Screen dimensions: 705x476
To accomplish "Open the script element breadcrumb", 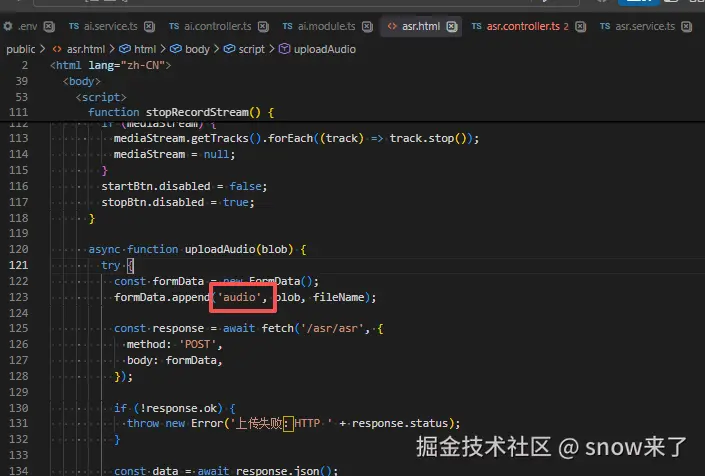I will point(251,49).
